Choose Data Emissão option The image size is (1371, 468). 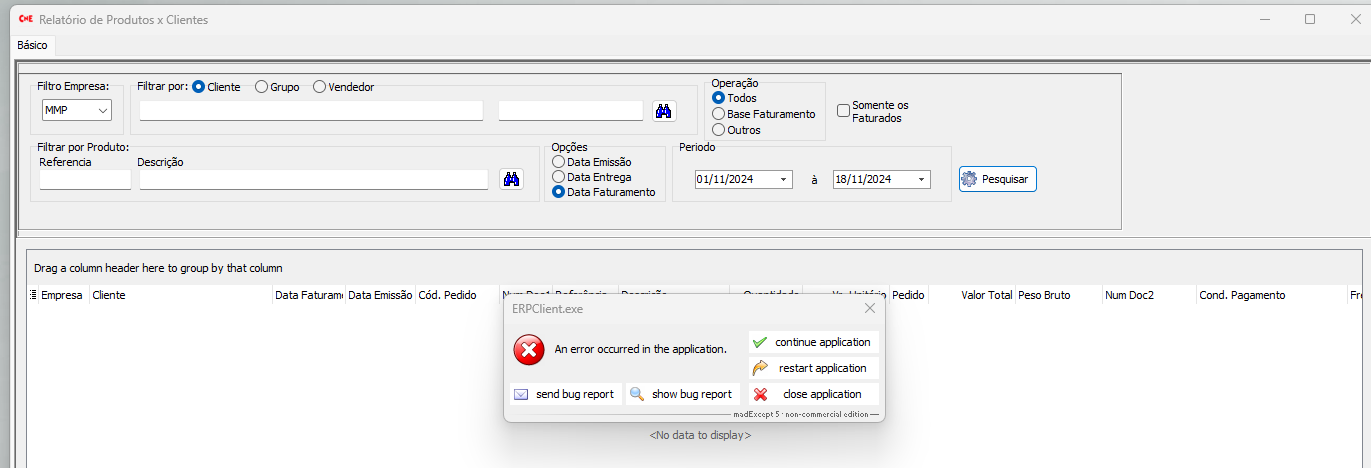(x=558, y=162)
